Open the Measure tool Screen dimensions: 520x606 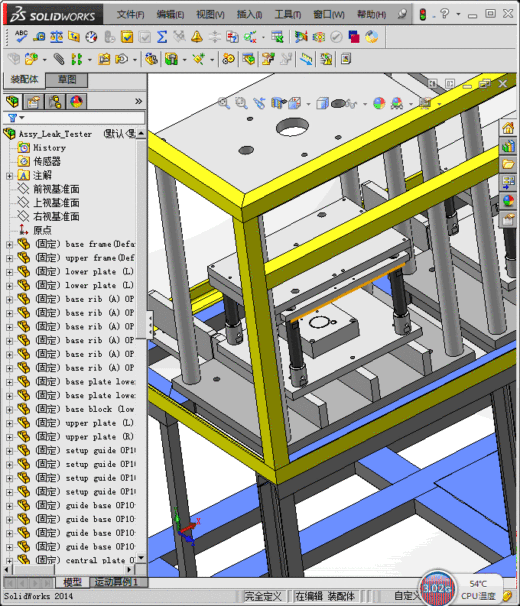tap(39, 37)
